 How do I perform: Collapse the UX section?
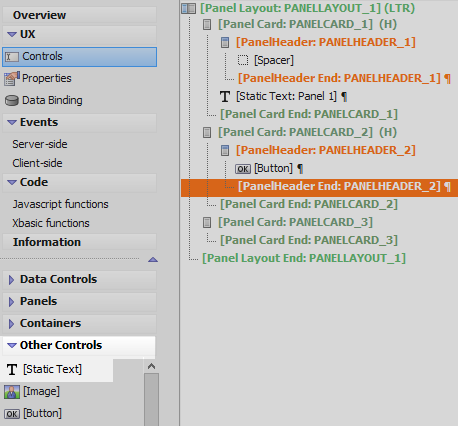(12, 34)
